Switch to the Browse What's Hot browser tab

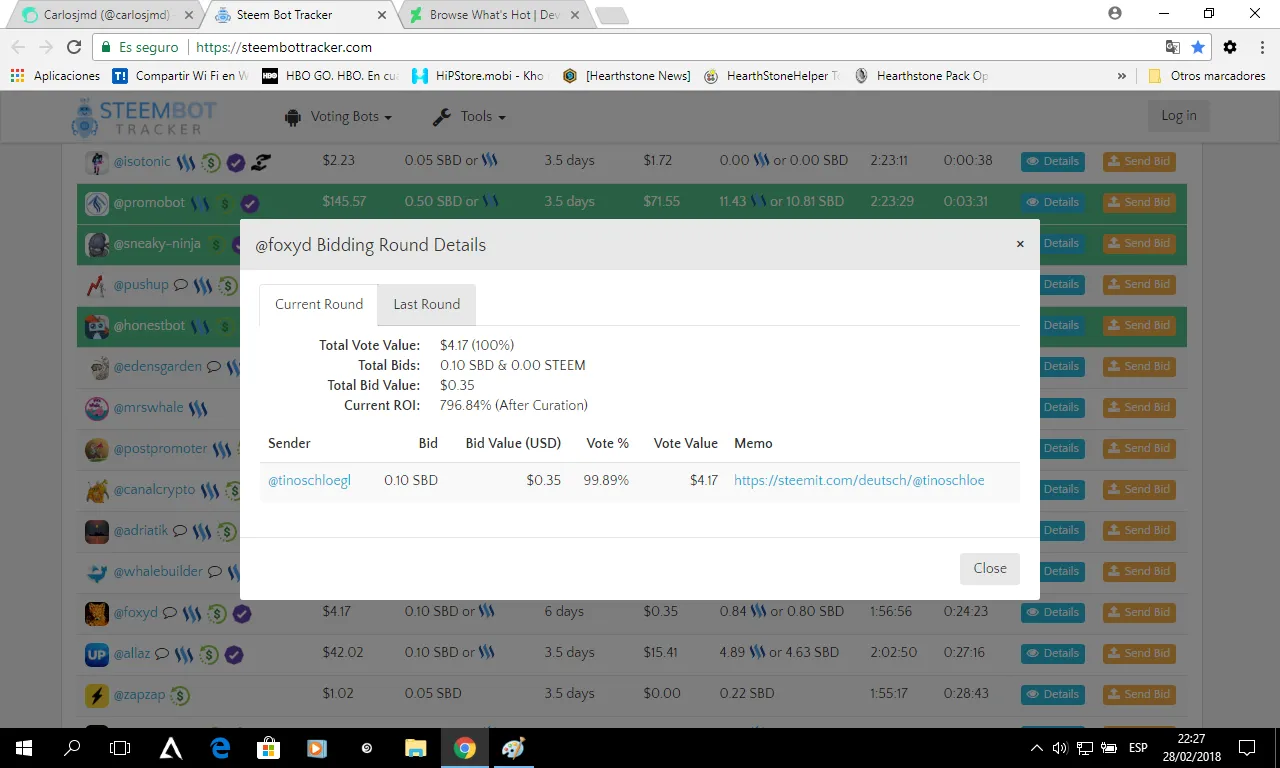[x=495, y=15]
